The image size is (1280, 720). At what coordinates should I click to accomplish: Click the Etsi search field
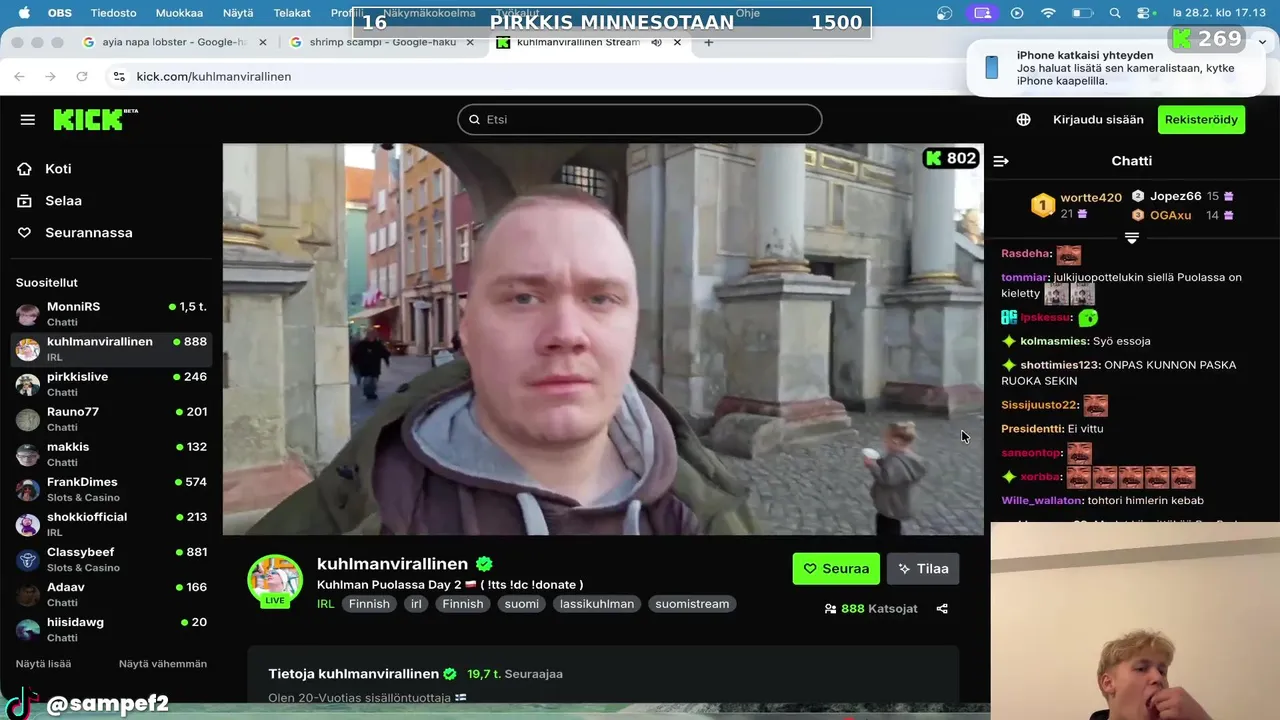click(x=640, y=120)
